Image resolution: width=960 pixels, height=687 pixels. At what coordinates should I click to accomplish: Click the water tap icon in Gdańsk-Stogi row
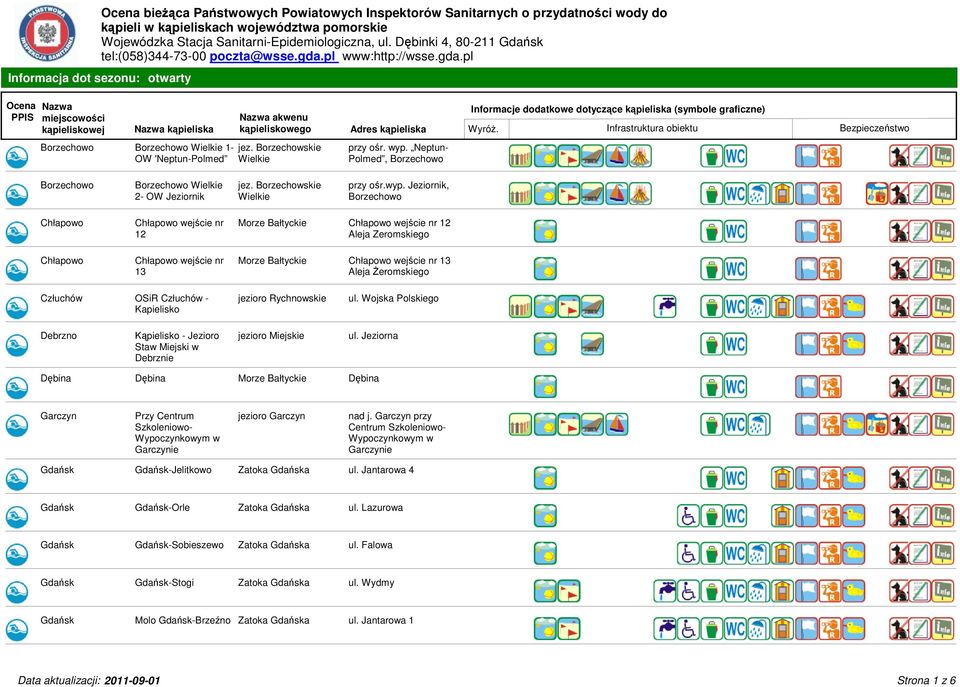pyautogui.click(x=665, y=591)
